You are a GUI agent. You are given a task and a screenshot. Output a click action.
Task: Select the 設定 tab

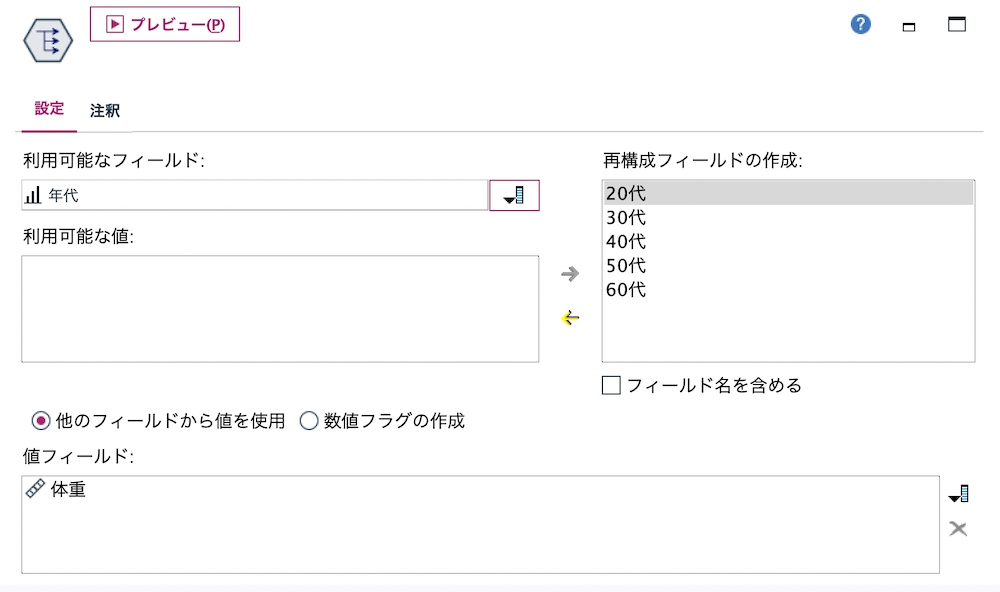[47, 111]
